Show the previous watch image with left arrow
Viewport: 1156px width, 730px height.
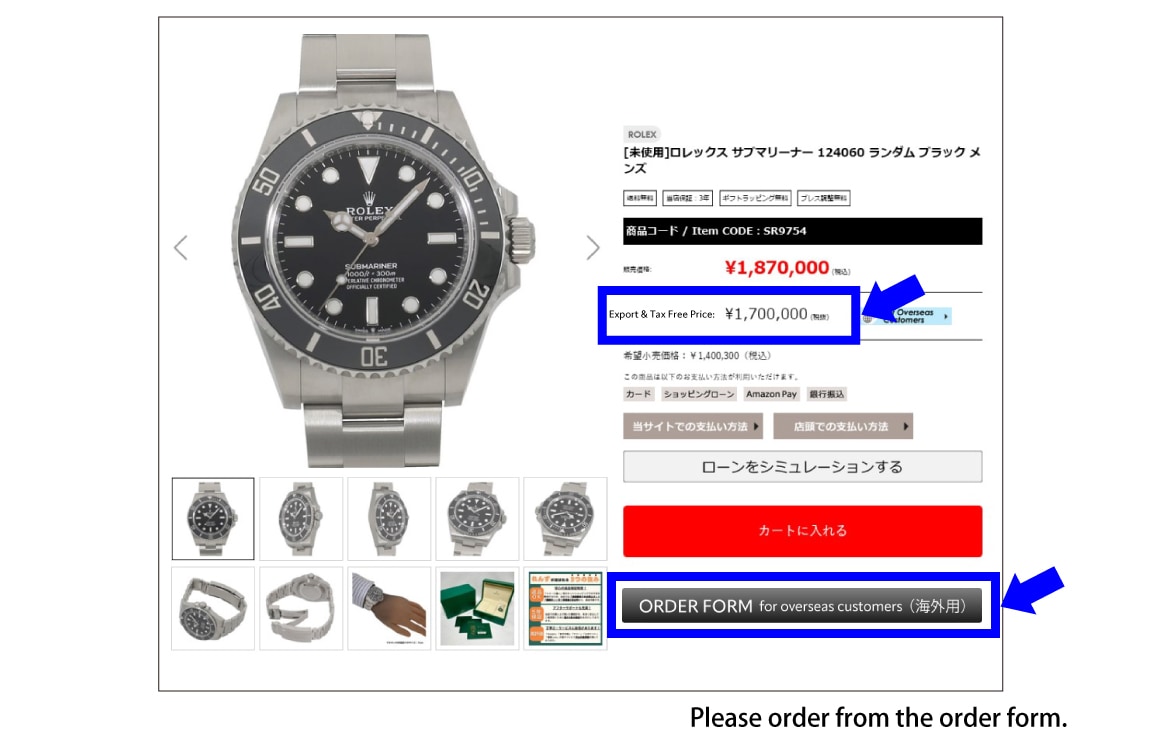pos(181,248)
